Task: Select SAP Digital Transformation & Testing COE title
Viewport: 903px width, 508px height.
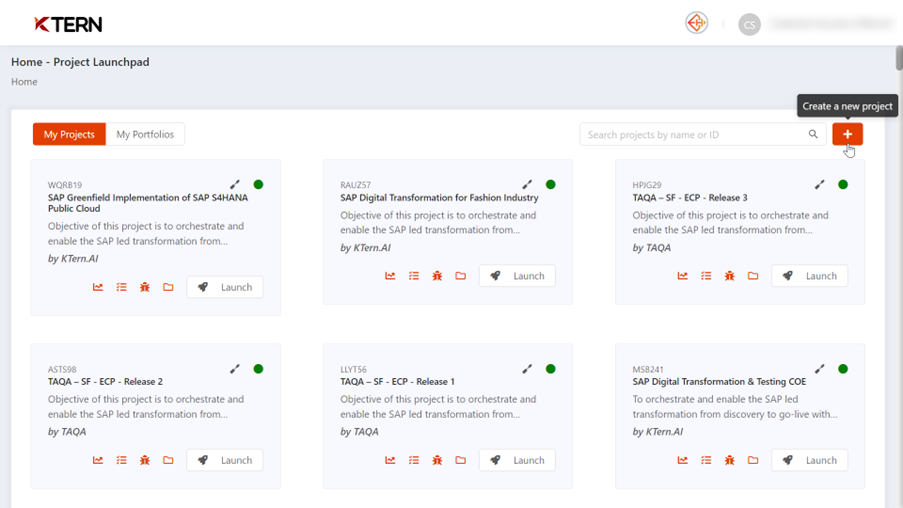Action: click(x=719, y=381)
